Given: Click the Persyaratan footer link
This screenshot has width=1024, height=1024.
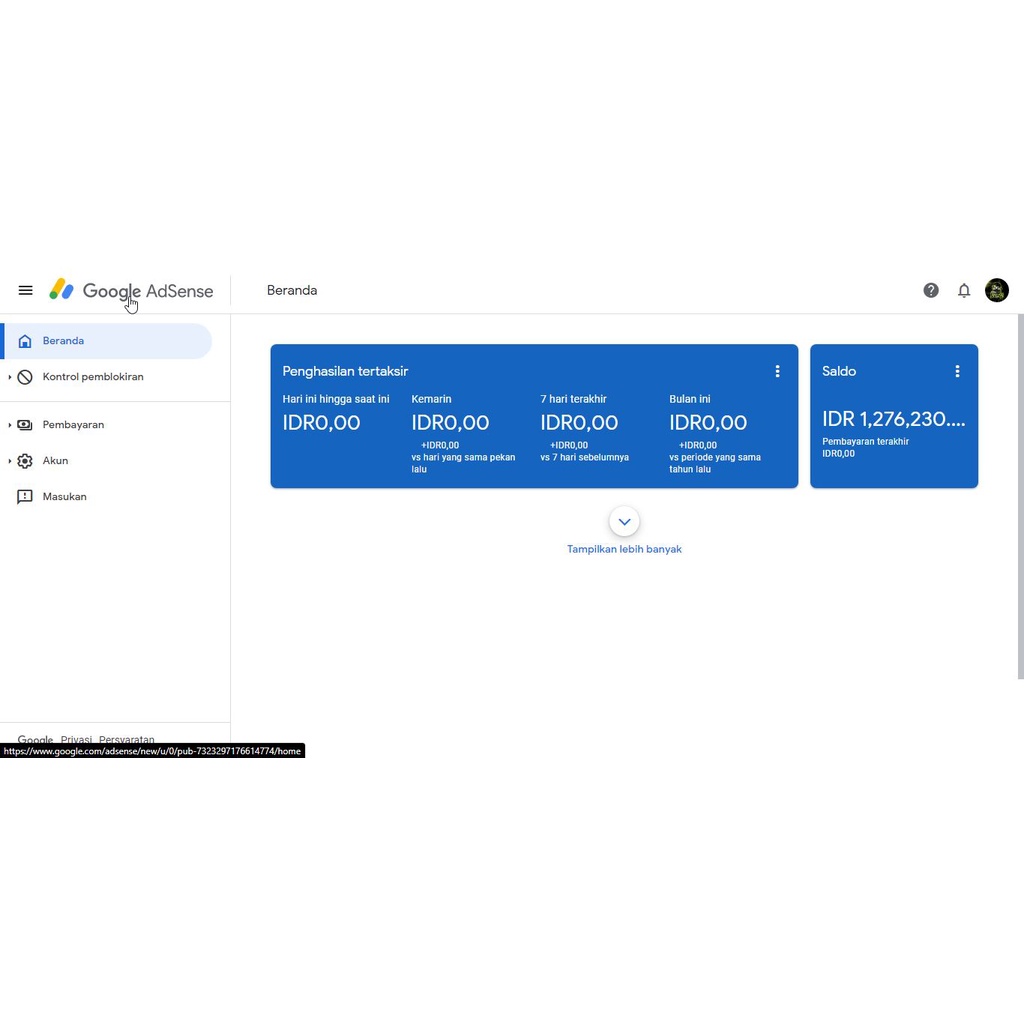Looking at the screenshot, I should (x=126, y=739).
